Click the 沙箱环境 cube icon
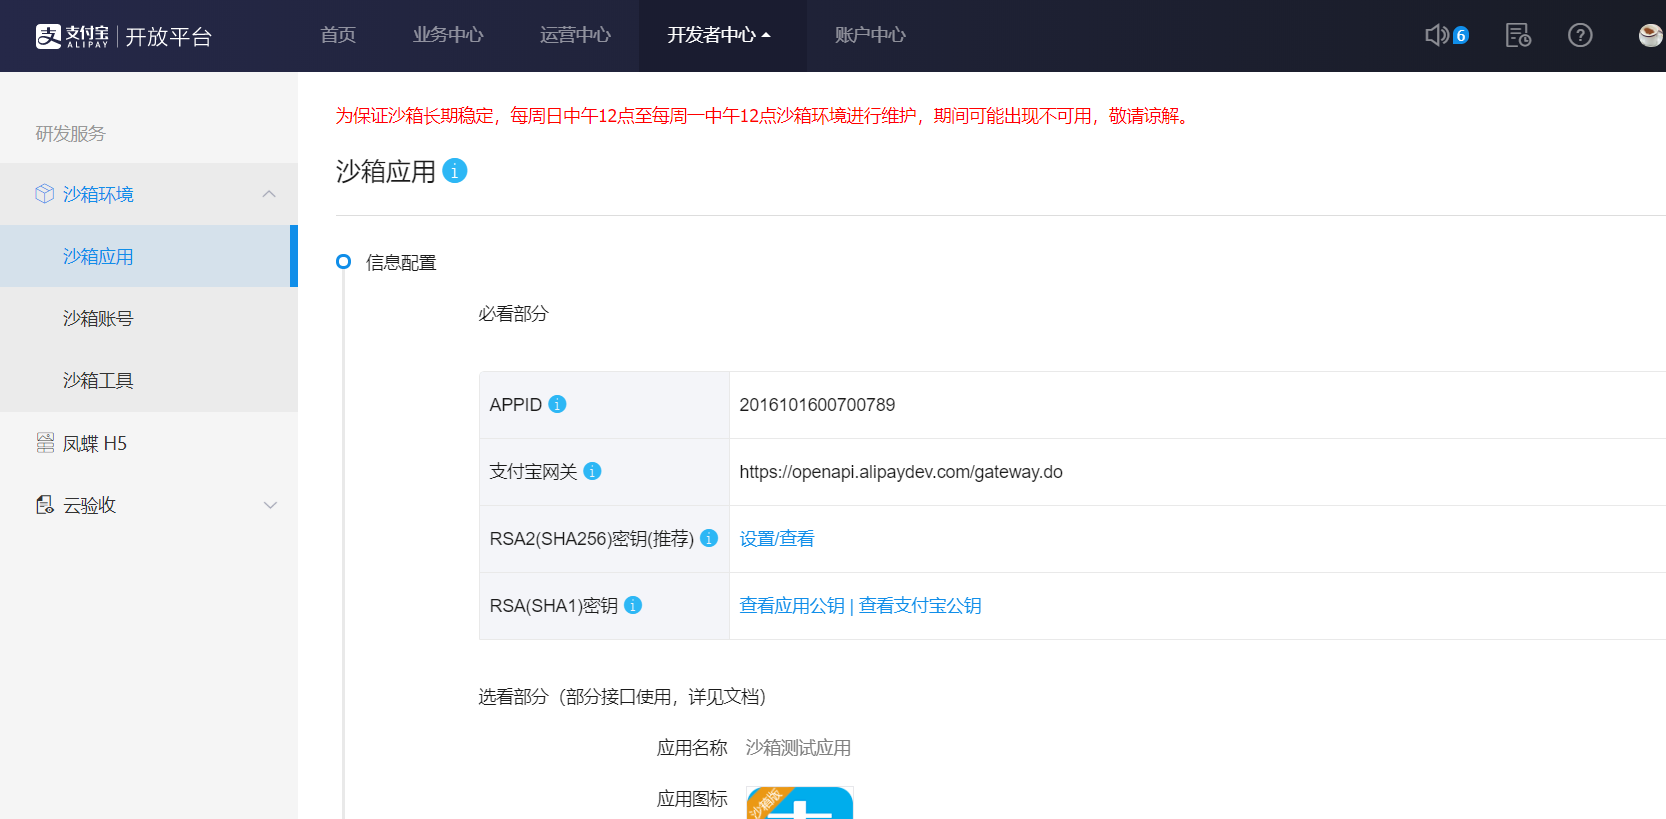This screenshot has height=819, width=1666. click(x=44, y=194)
